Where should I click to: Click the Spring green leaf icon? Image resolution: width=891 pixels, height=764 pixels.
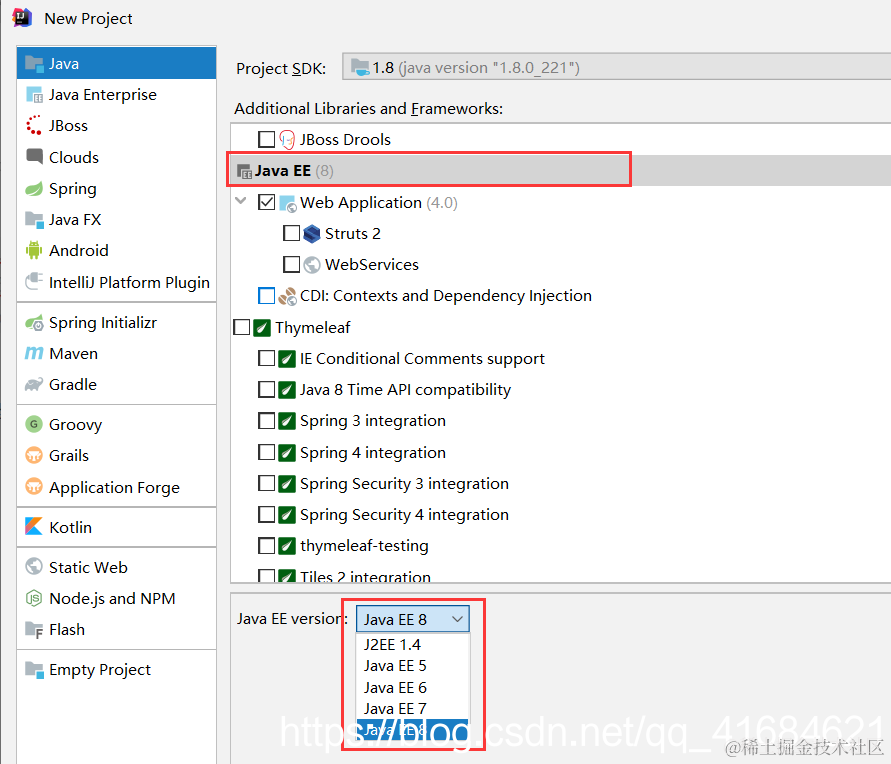[34, 188]
